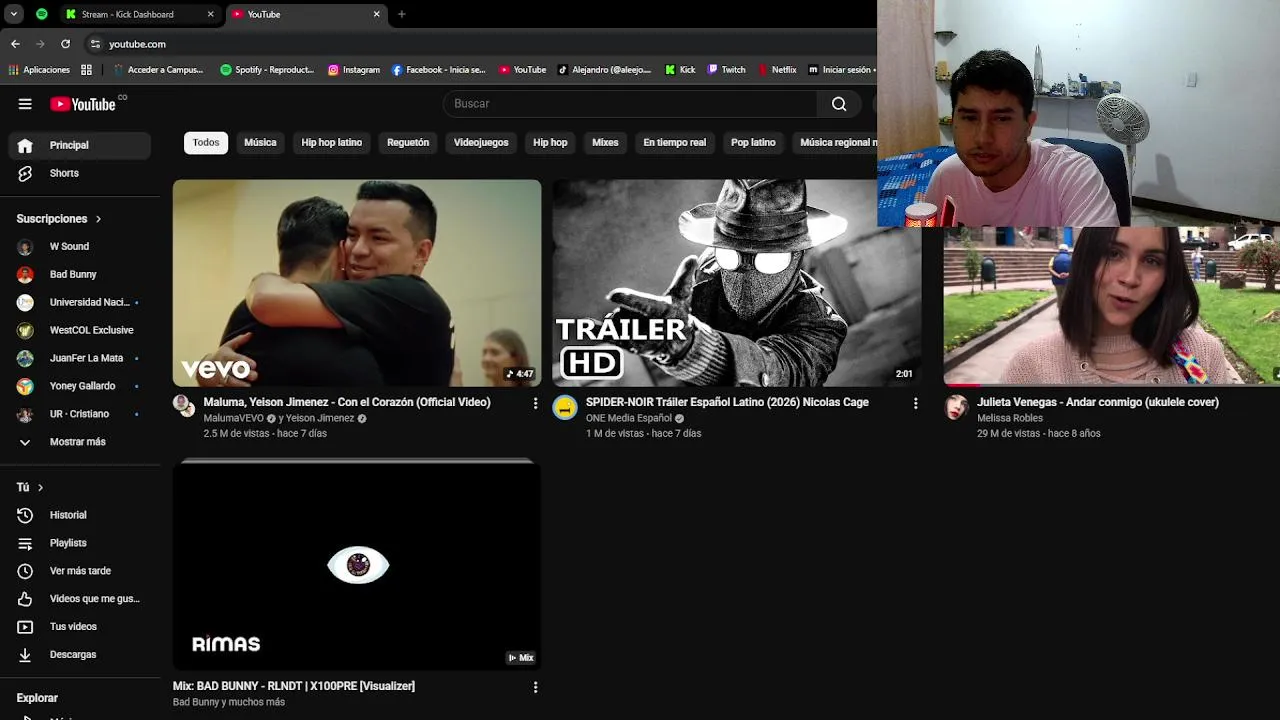Select the Pop latino chip

pos(753,143)
